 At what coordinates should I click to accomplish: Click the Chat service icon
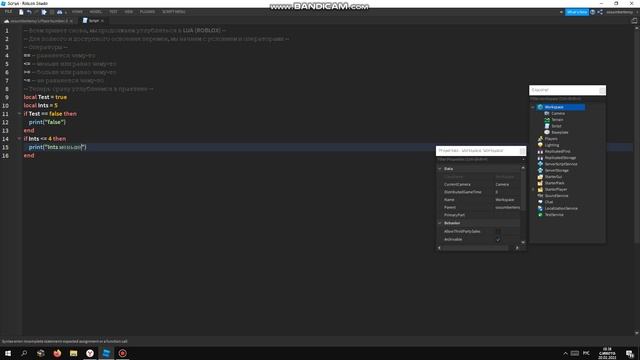[x=540, y=202]
